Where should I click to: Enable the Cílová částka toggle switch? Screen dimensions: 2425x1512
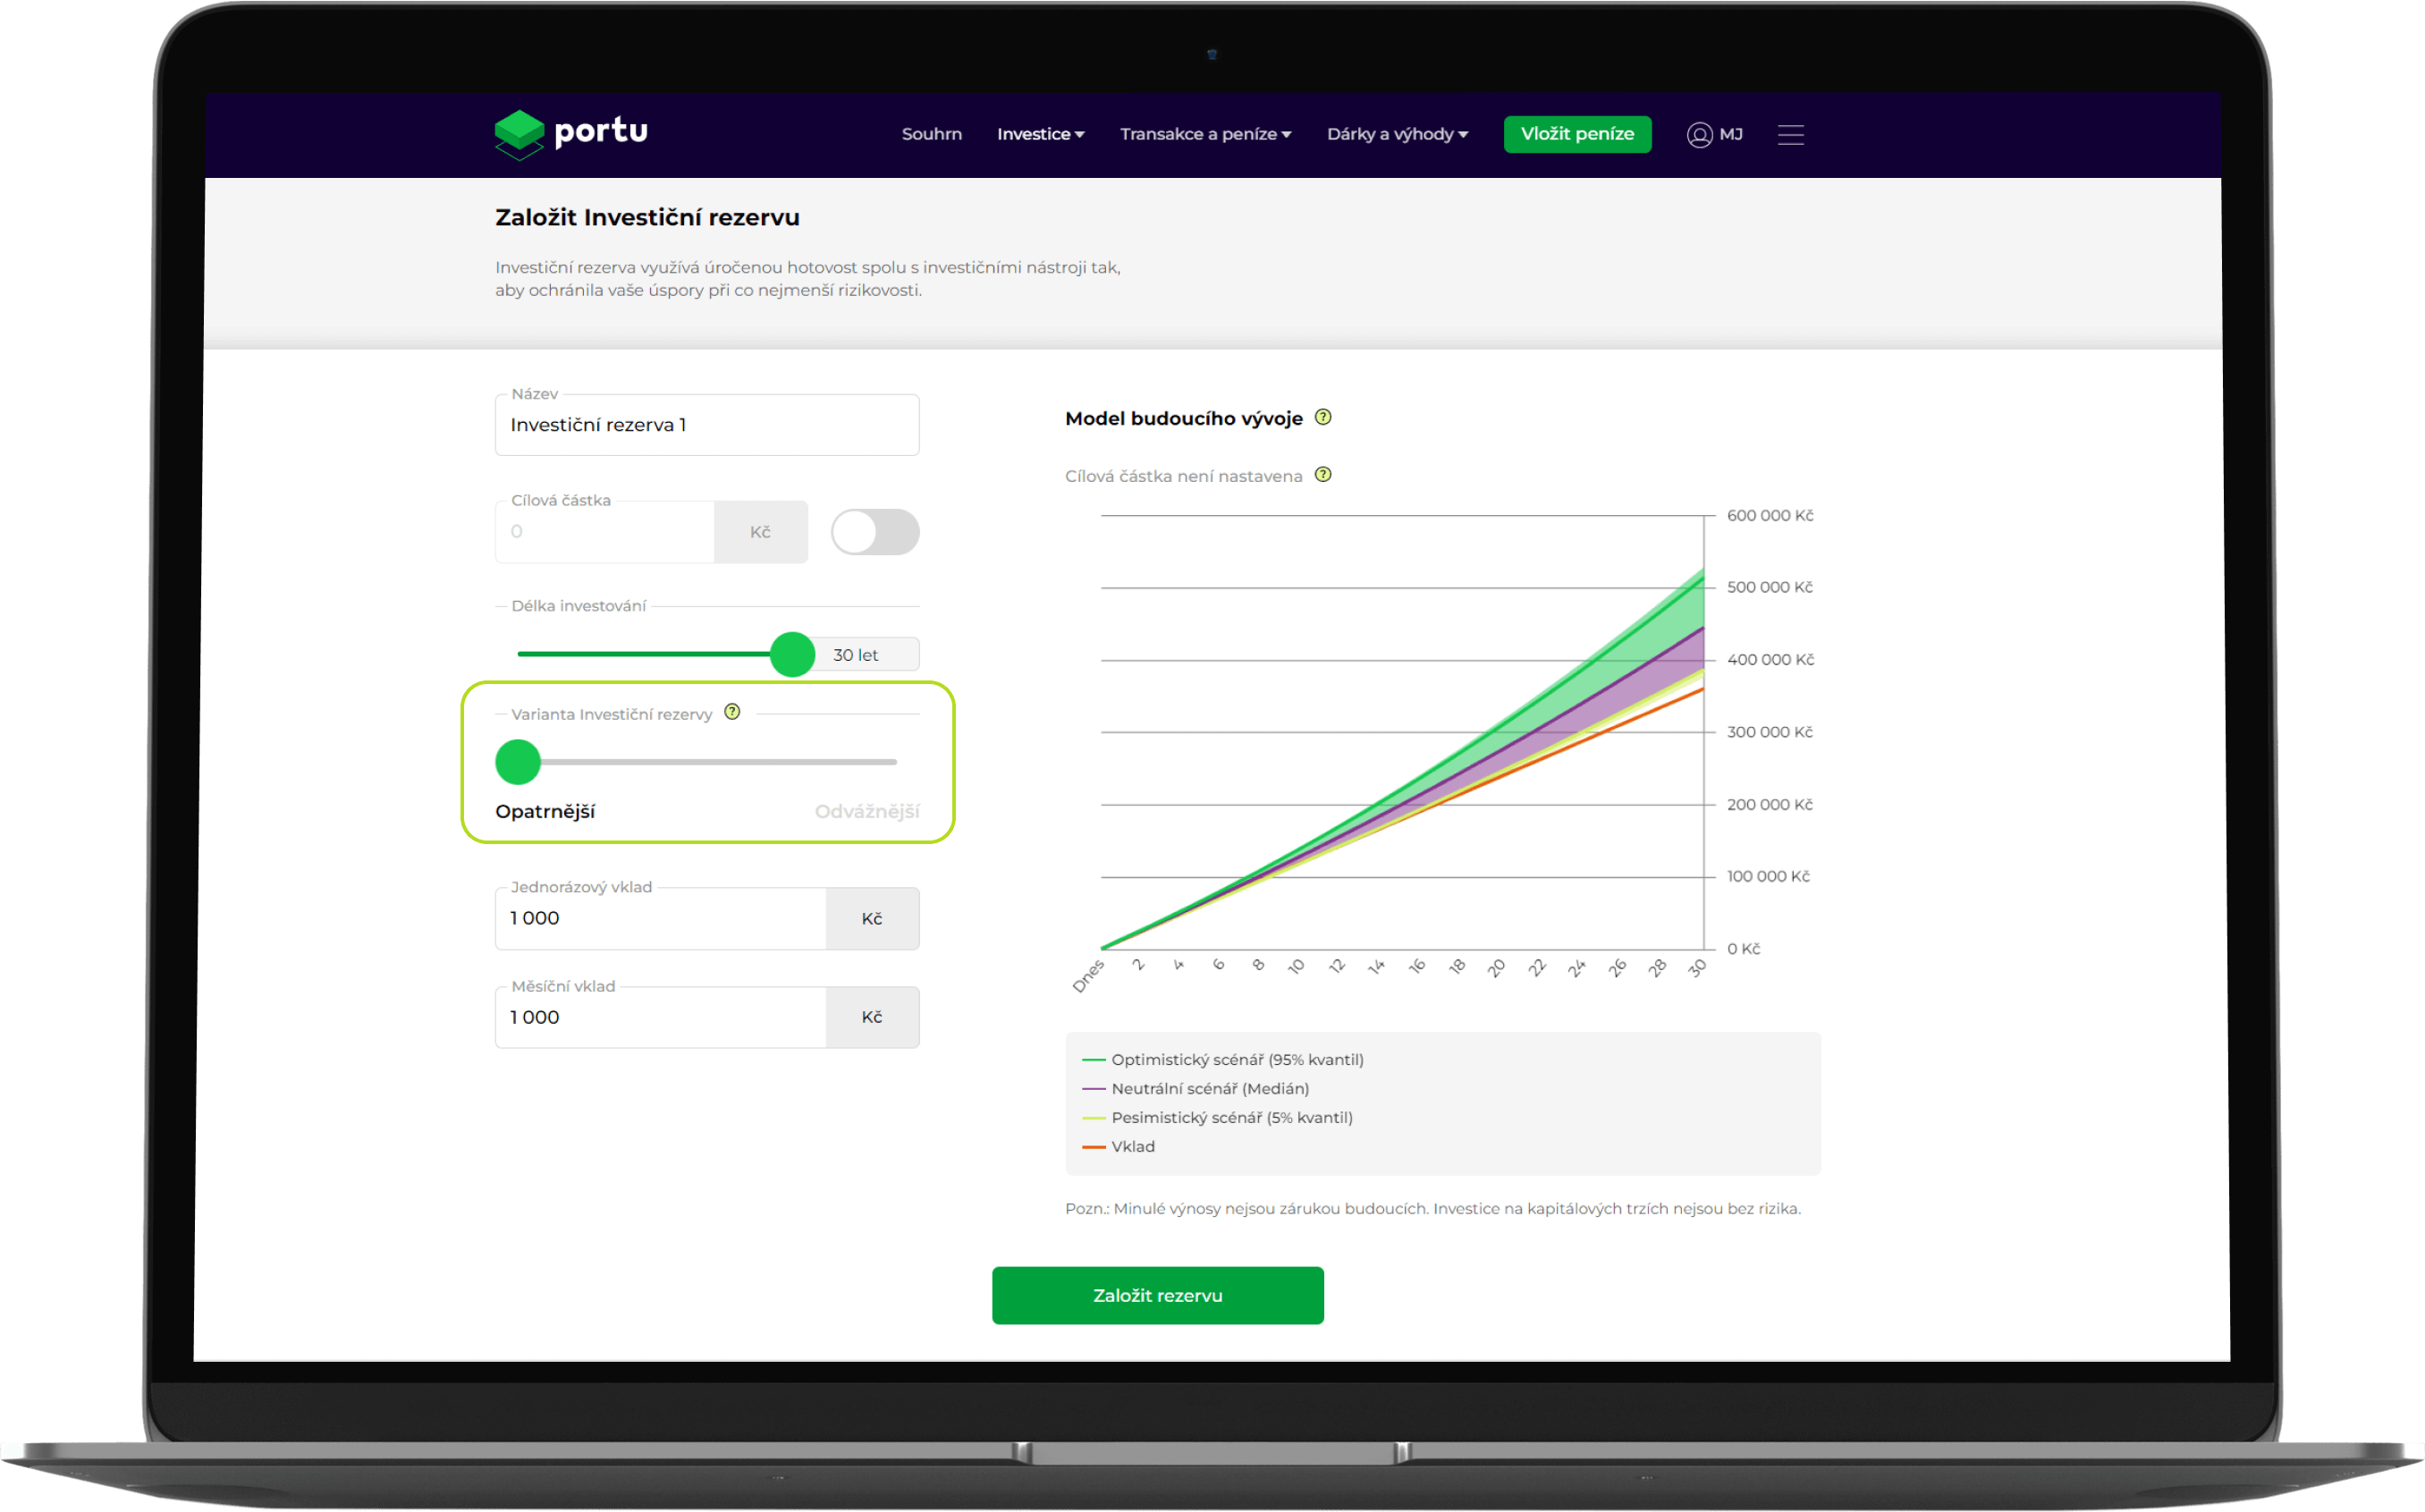(874, 532)
